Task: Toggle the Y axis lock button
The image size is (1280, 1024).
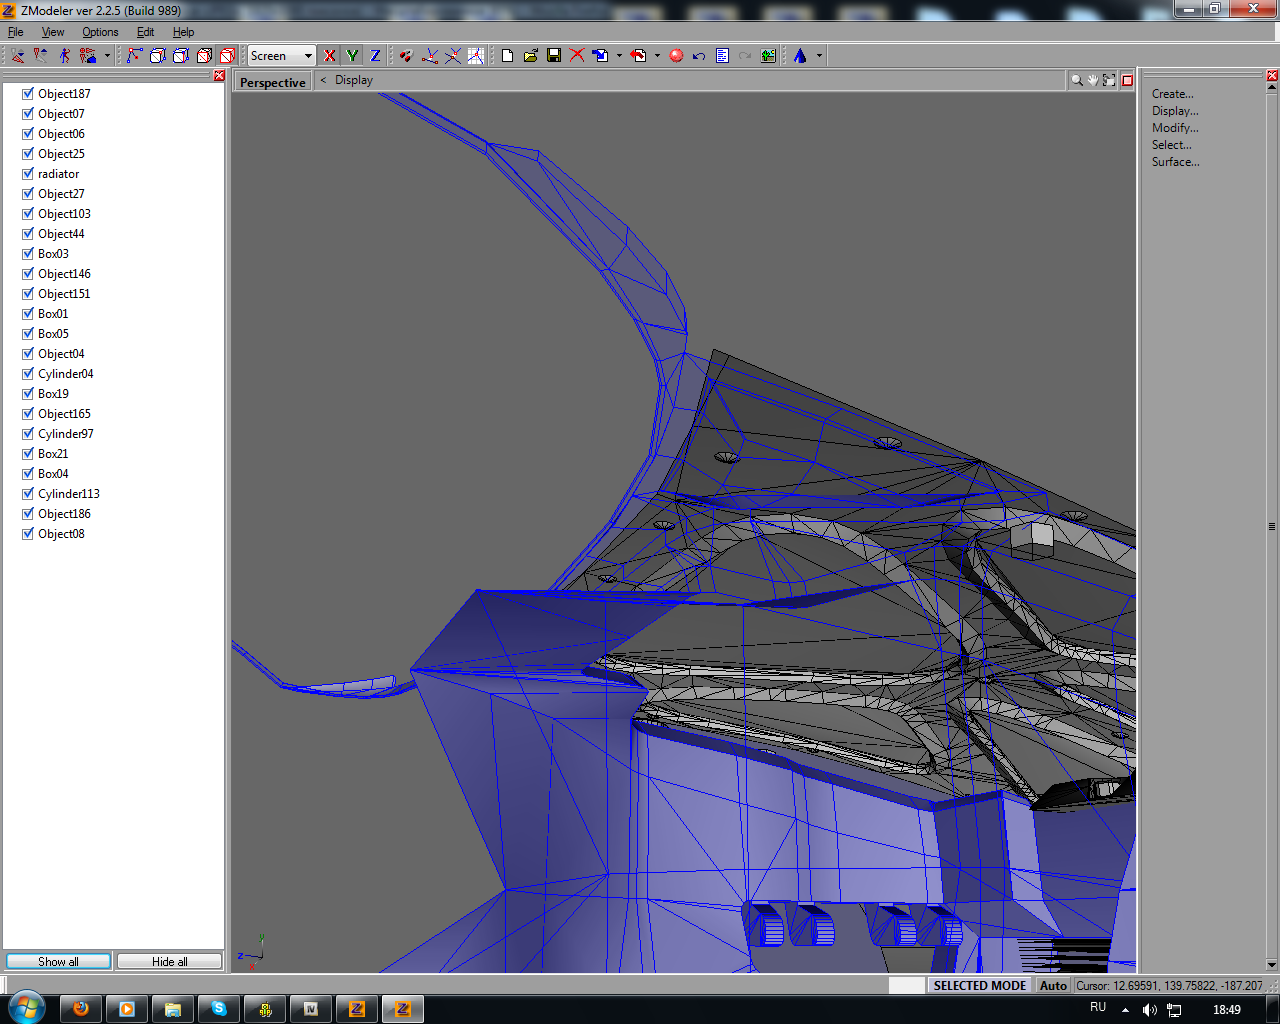Action: point(352,56)
